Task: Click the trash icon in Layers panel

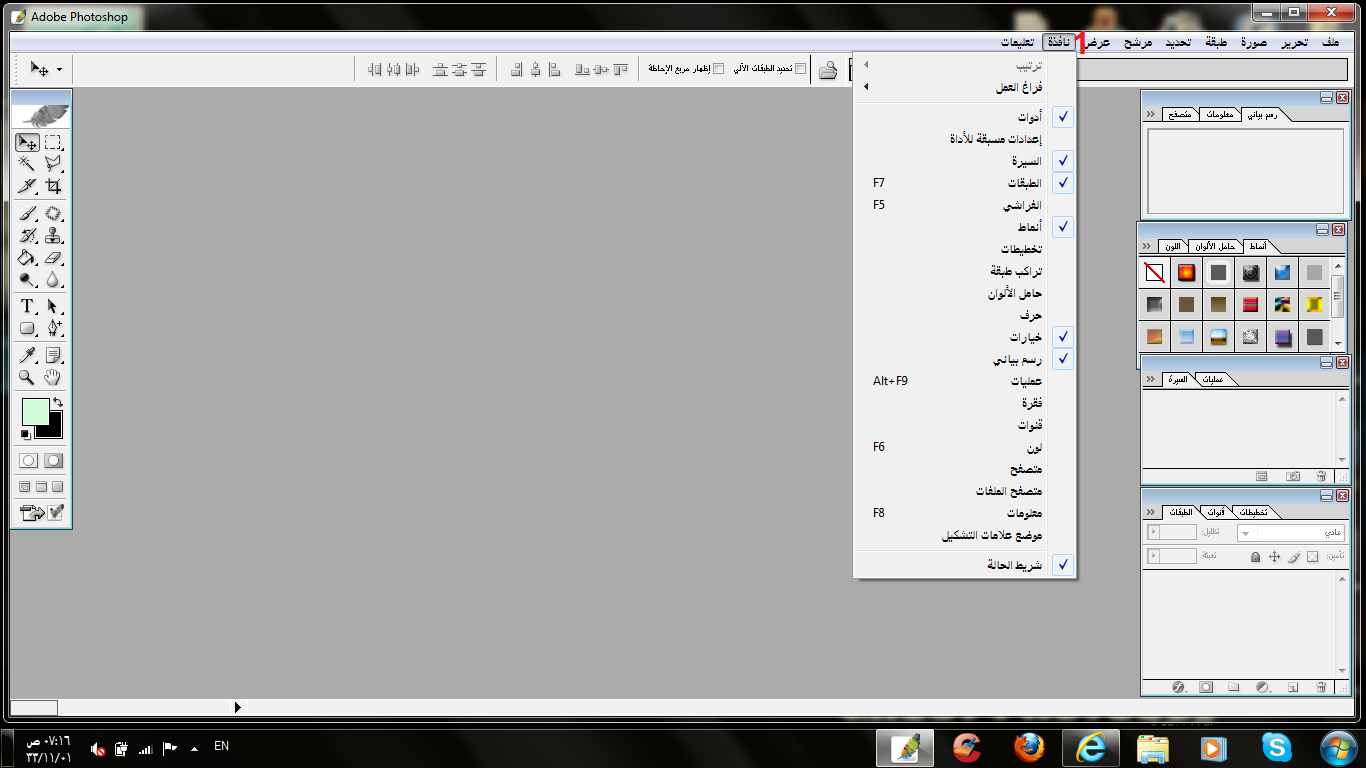Action: coord(1321,687)
